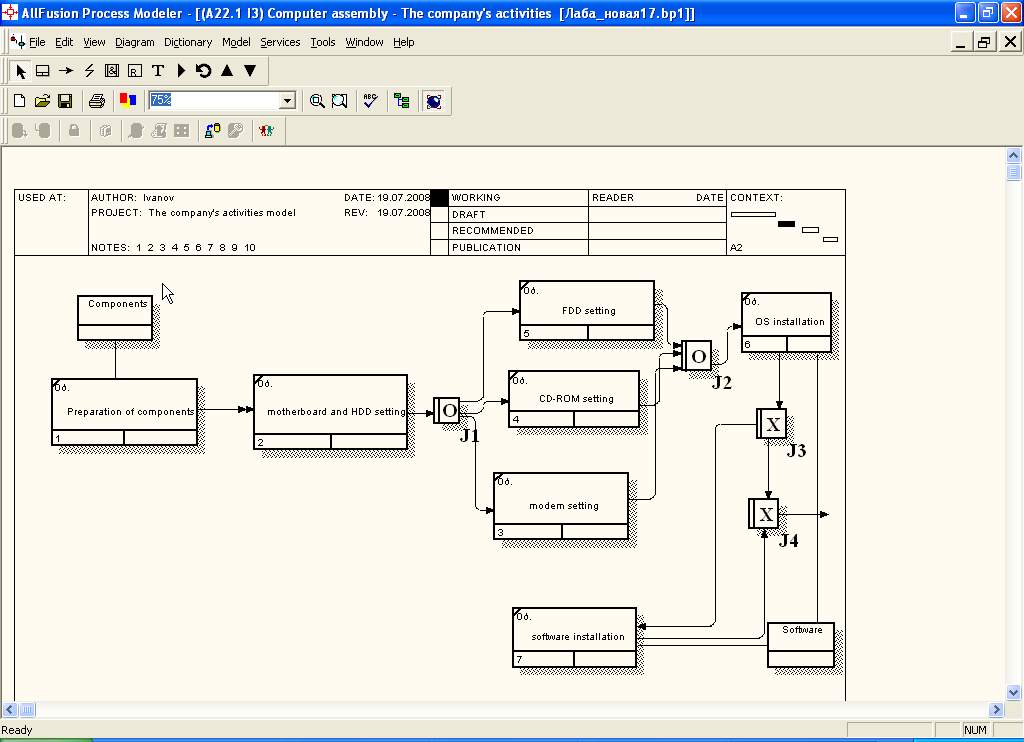The height and width of the screenshot is (742, 1024).
Task: Select the Components referent box
Action: coord(115,317)
